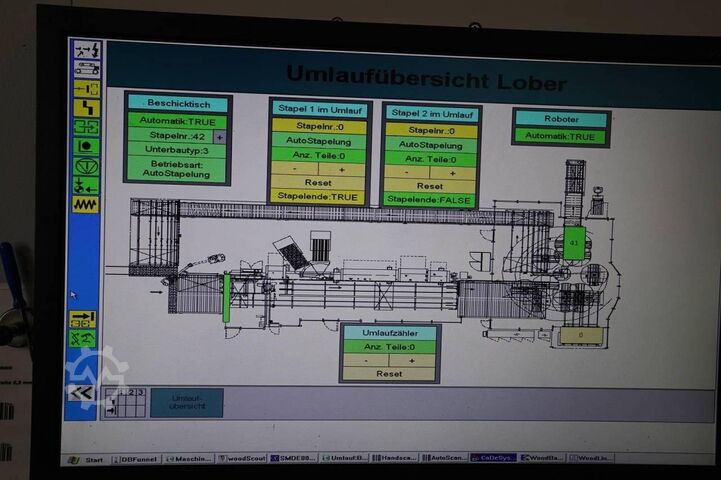Decrease parts count with Stapel 2 minus
Screen dimensions: 721x480
point(407,172)
